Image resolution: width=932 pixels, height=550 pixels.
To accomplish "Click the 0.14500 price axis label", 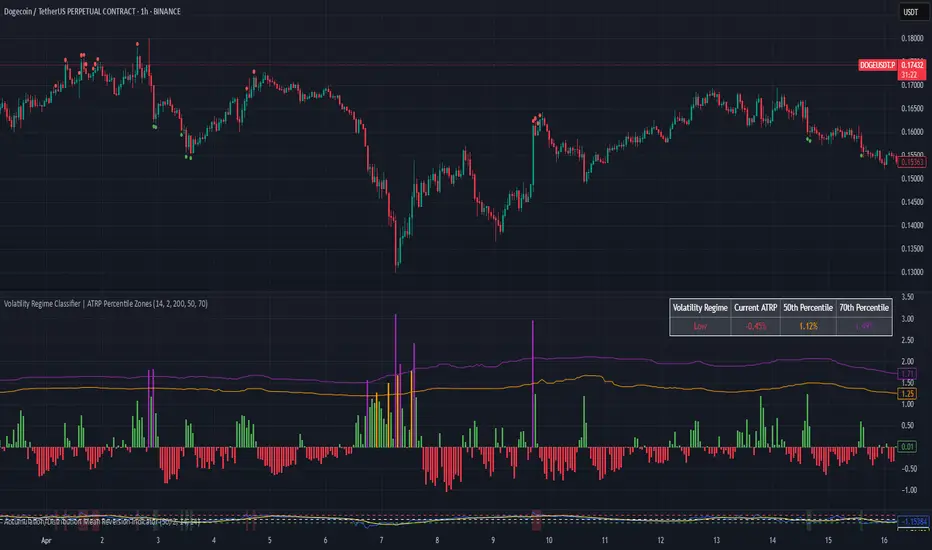I will click(912, 202).
